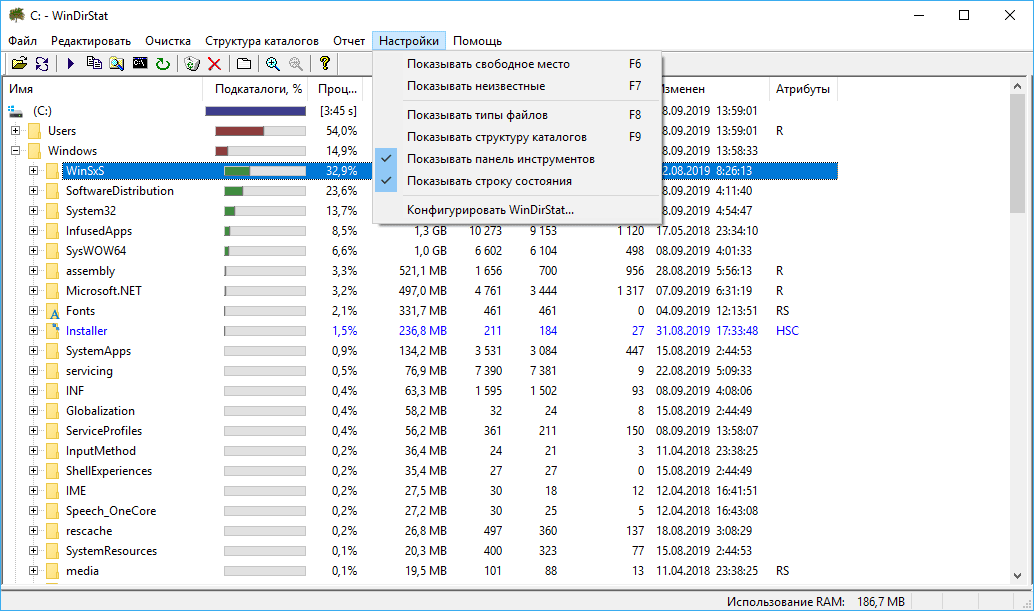This screenshot has width=1034, height=611.
Task: Click the WinDirStat tree icon in title bar
Action: [x=16, y=15]
